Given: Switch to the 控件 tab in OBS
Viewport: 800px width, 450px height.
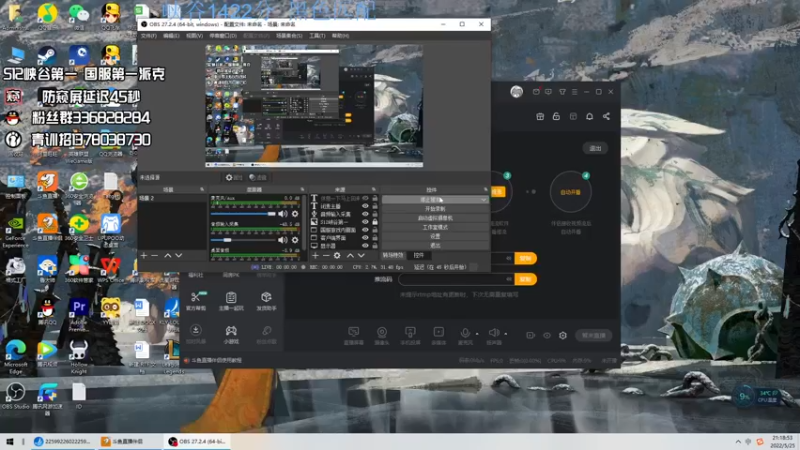Looking at the screenshot, I should pos(419,255).
